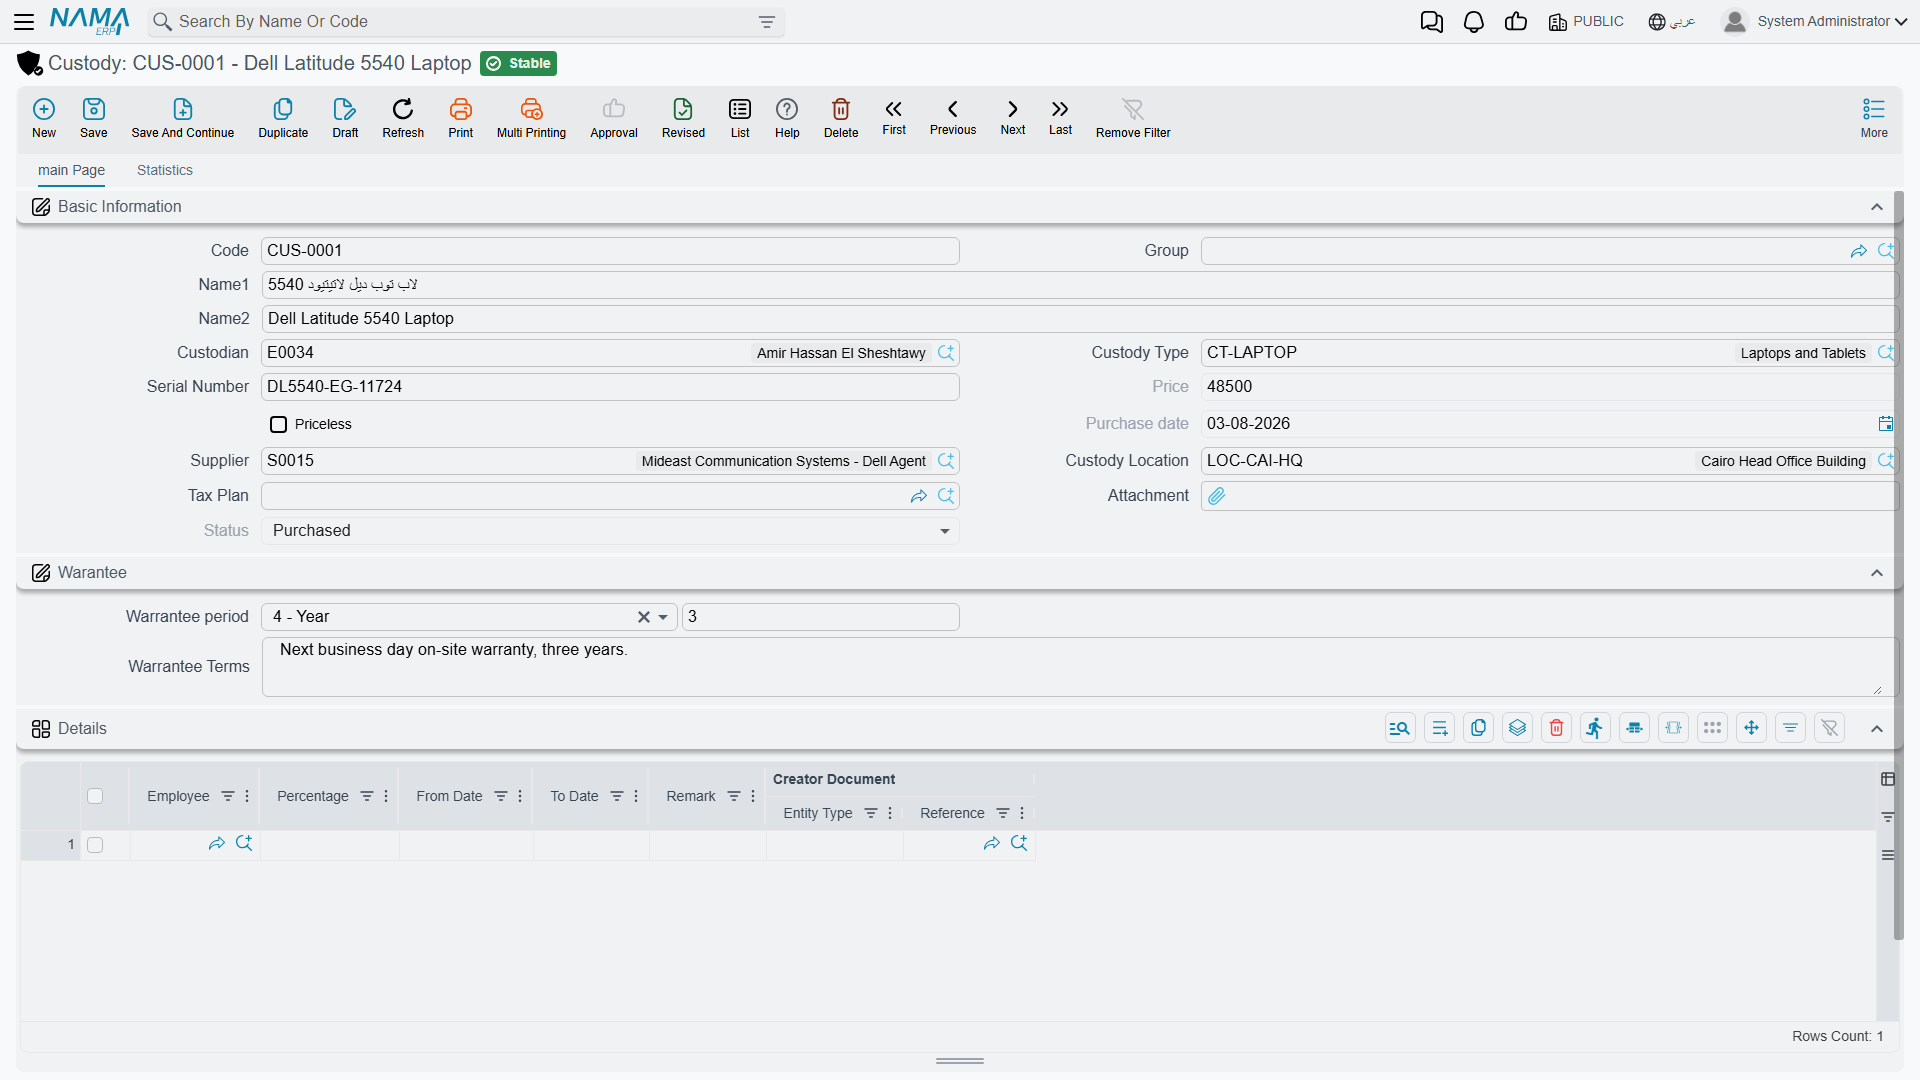Select all rows in Details grid header checkbox
The width and height of the screenshot is (1920, 1080).
[95, 796]
